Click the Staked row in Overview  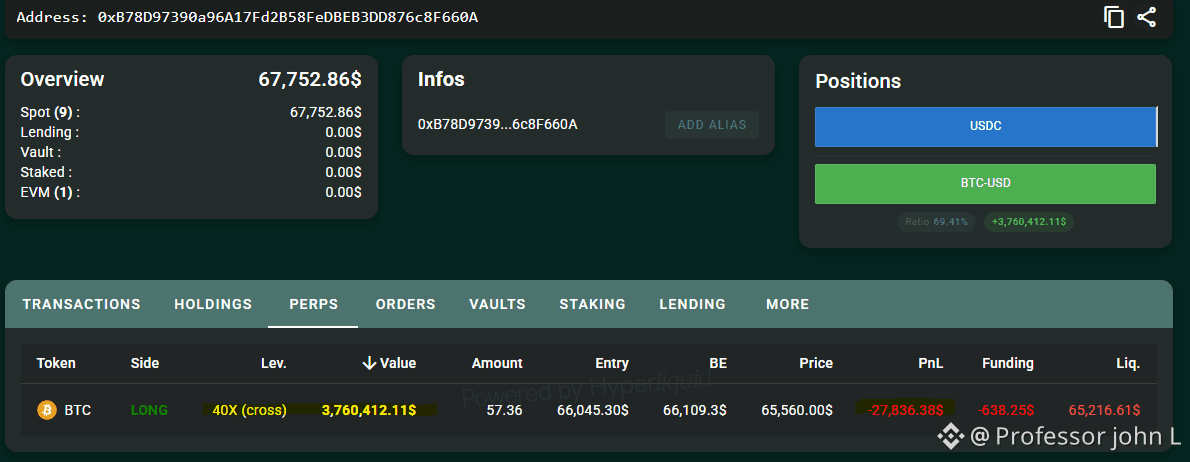(x=190, y=172)
